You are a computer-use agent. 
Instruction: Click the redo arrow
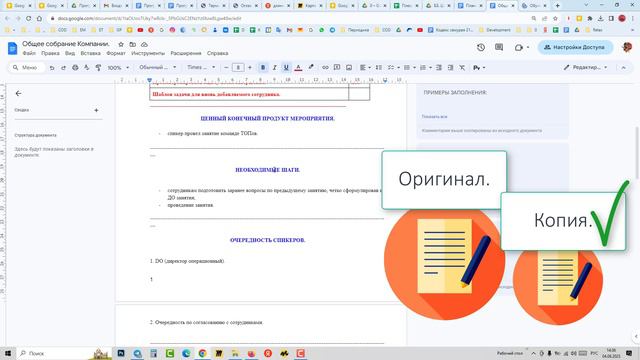63,68
